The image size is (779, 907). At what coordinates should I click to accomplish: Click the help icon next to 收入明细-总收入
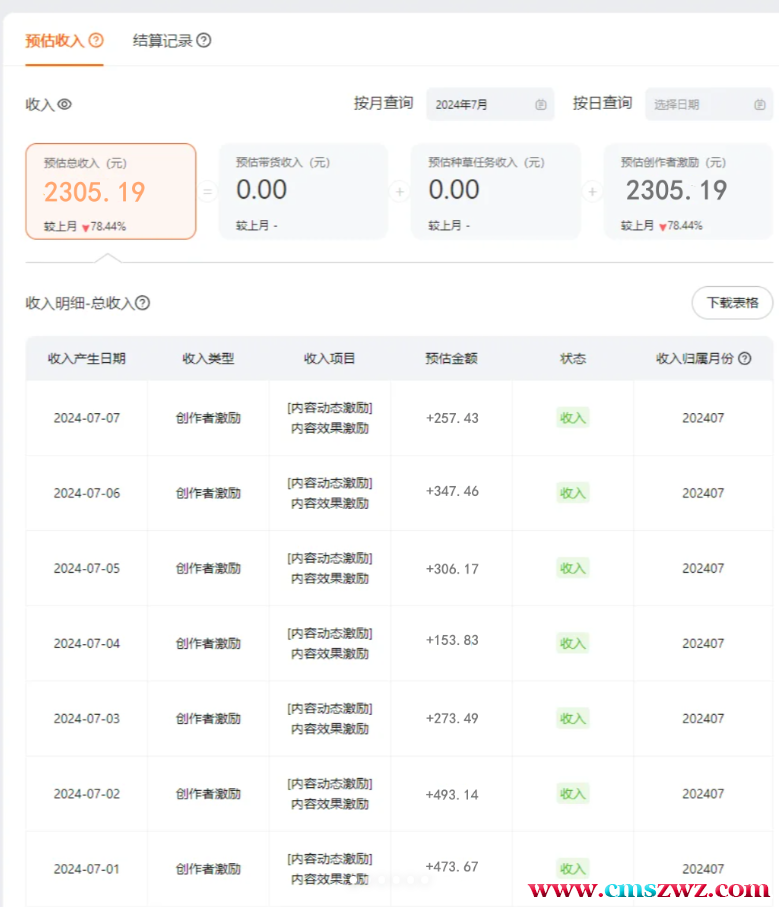(x=143, y=303)
